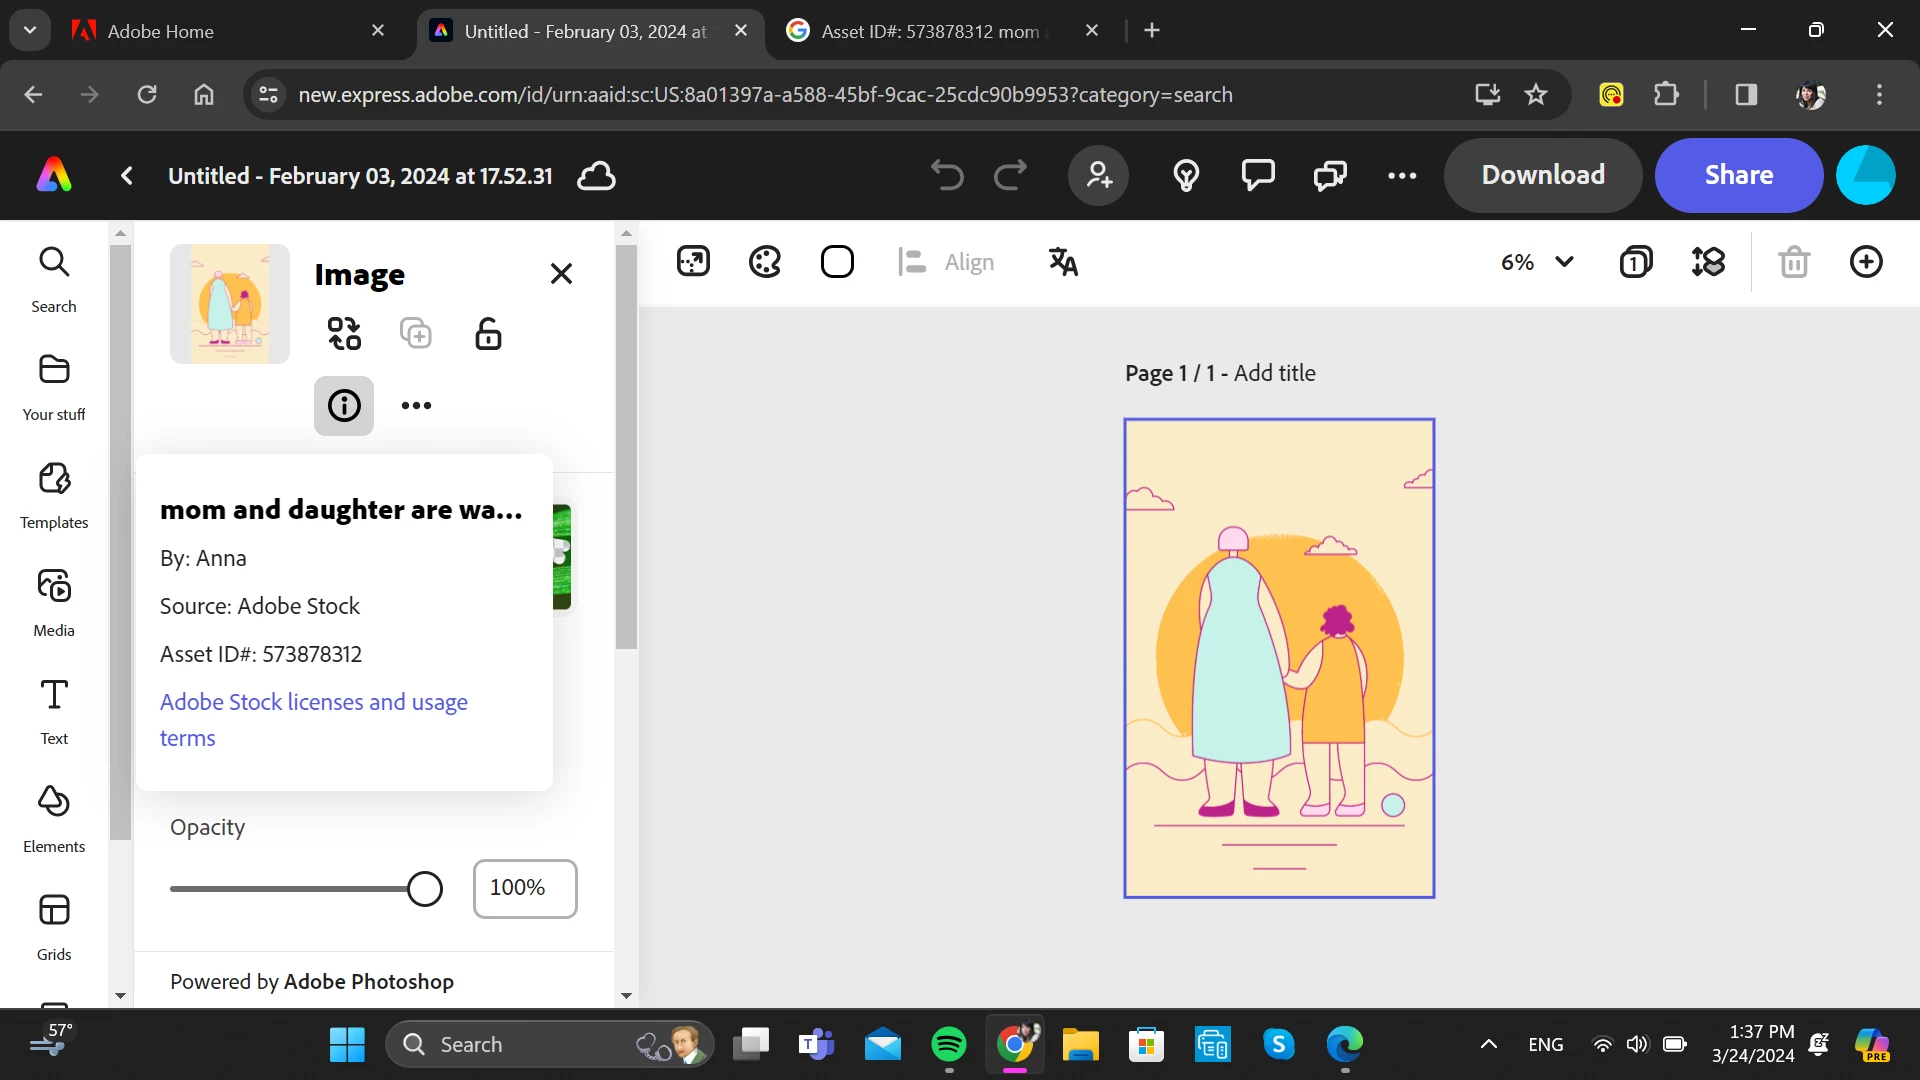Click the replace image icon
The height and width of the screenshot is (1080, 1920).
coord(344,333)
